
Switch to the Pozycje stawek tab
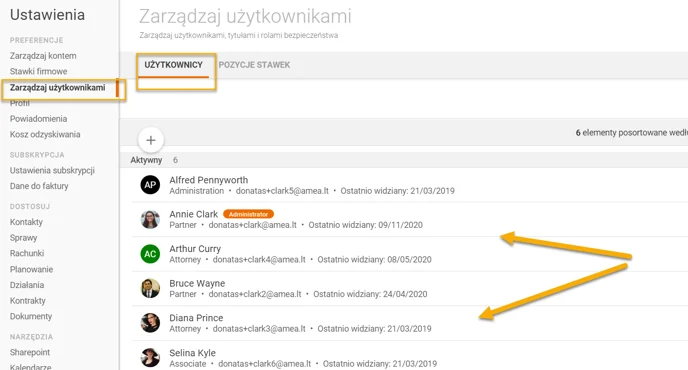pos(254,65)
